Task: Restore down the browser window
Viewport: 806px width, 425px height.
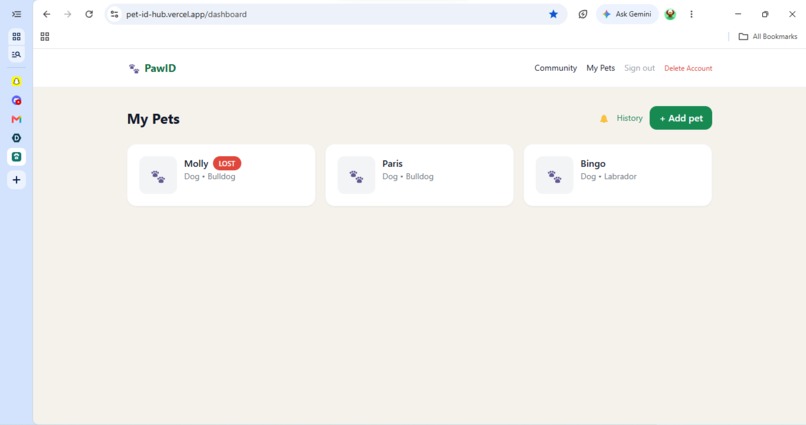Action: (x=765, y=14)
